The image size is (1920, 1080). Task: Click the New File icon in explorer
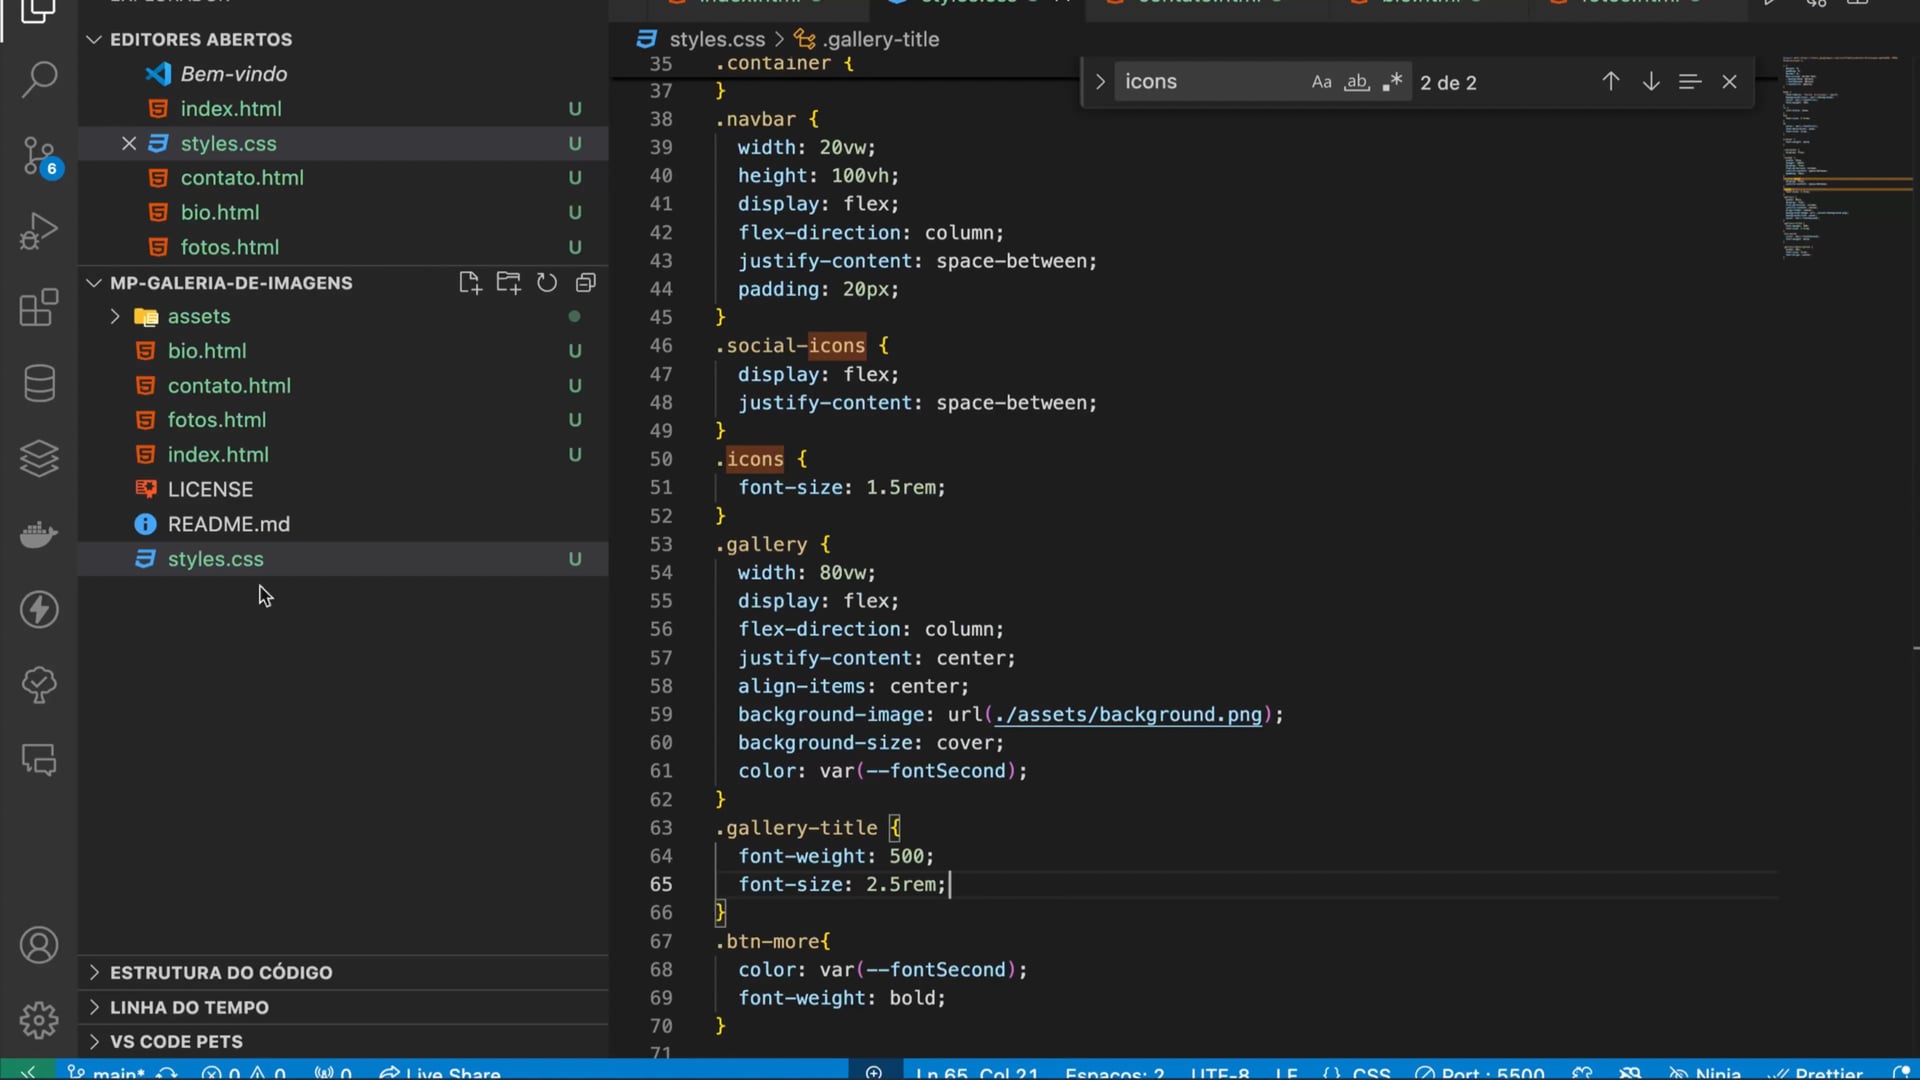coord(469,283)
